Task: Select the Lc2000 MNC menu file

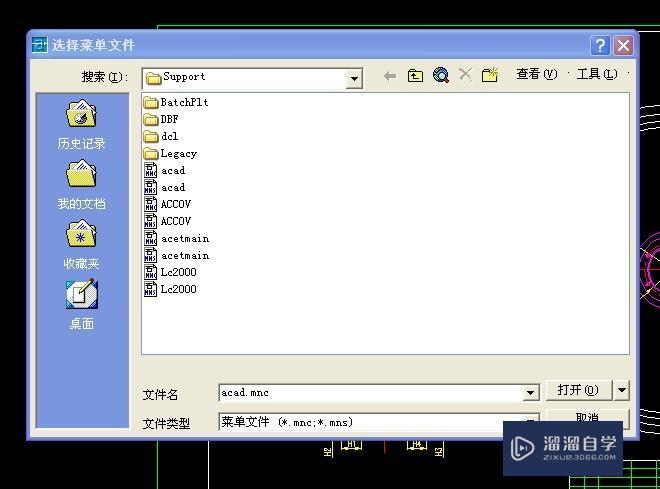Action: pos(170,272)
